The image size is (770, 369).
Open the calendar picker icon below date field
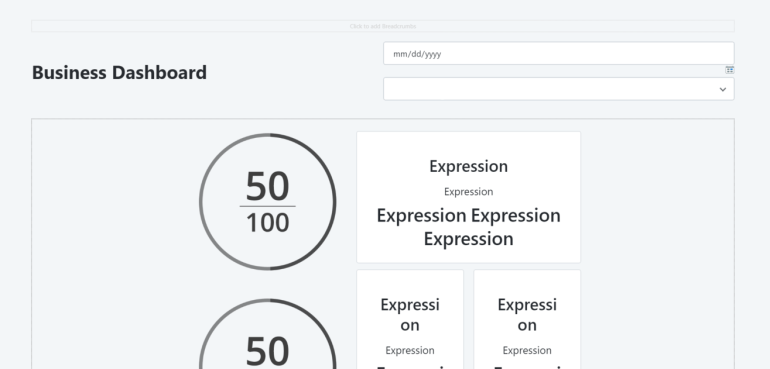[730, 70]
